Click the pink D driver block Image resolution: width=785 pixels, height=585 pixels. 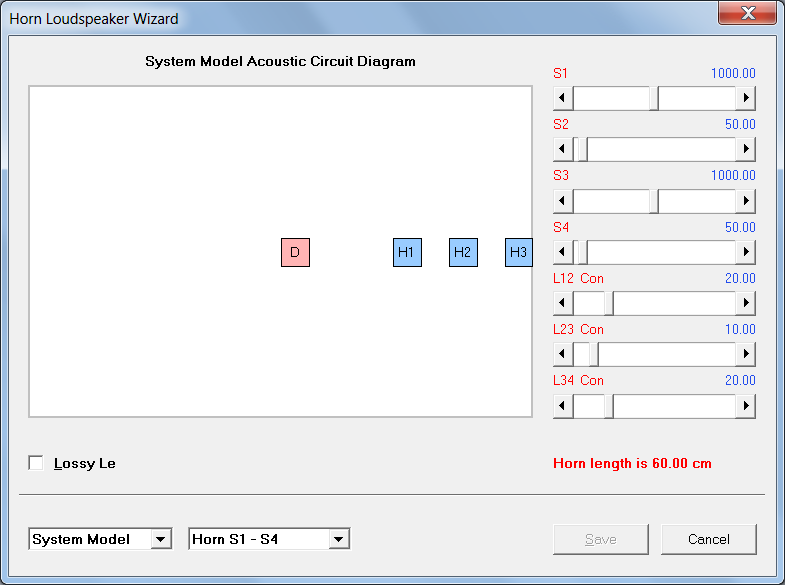click(295, 252)
